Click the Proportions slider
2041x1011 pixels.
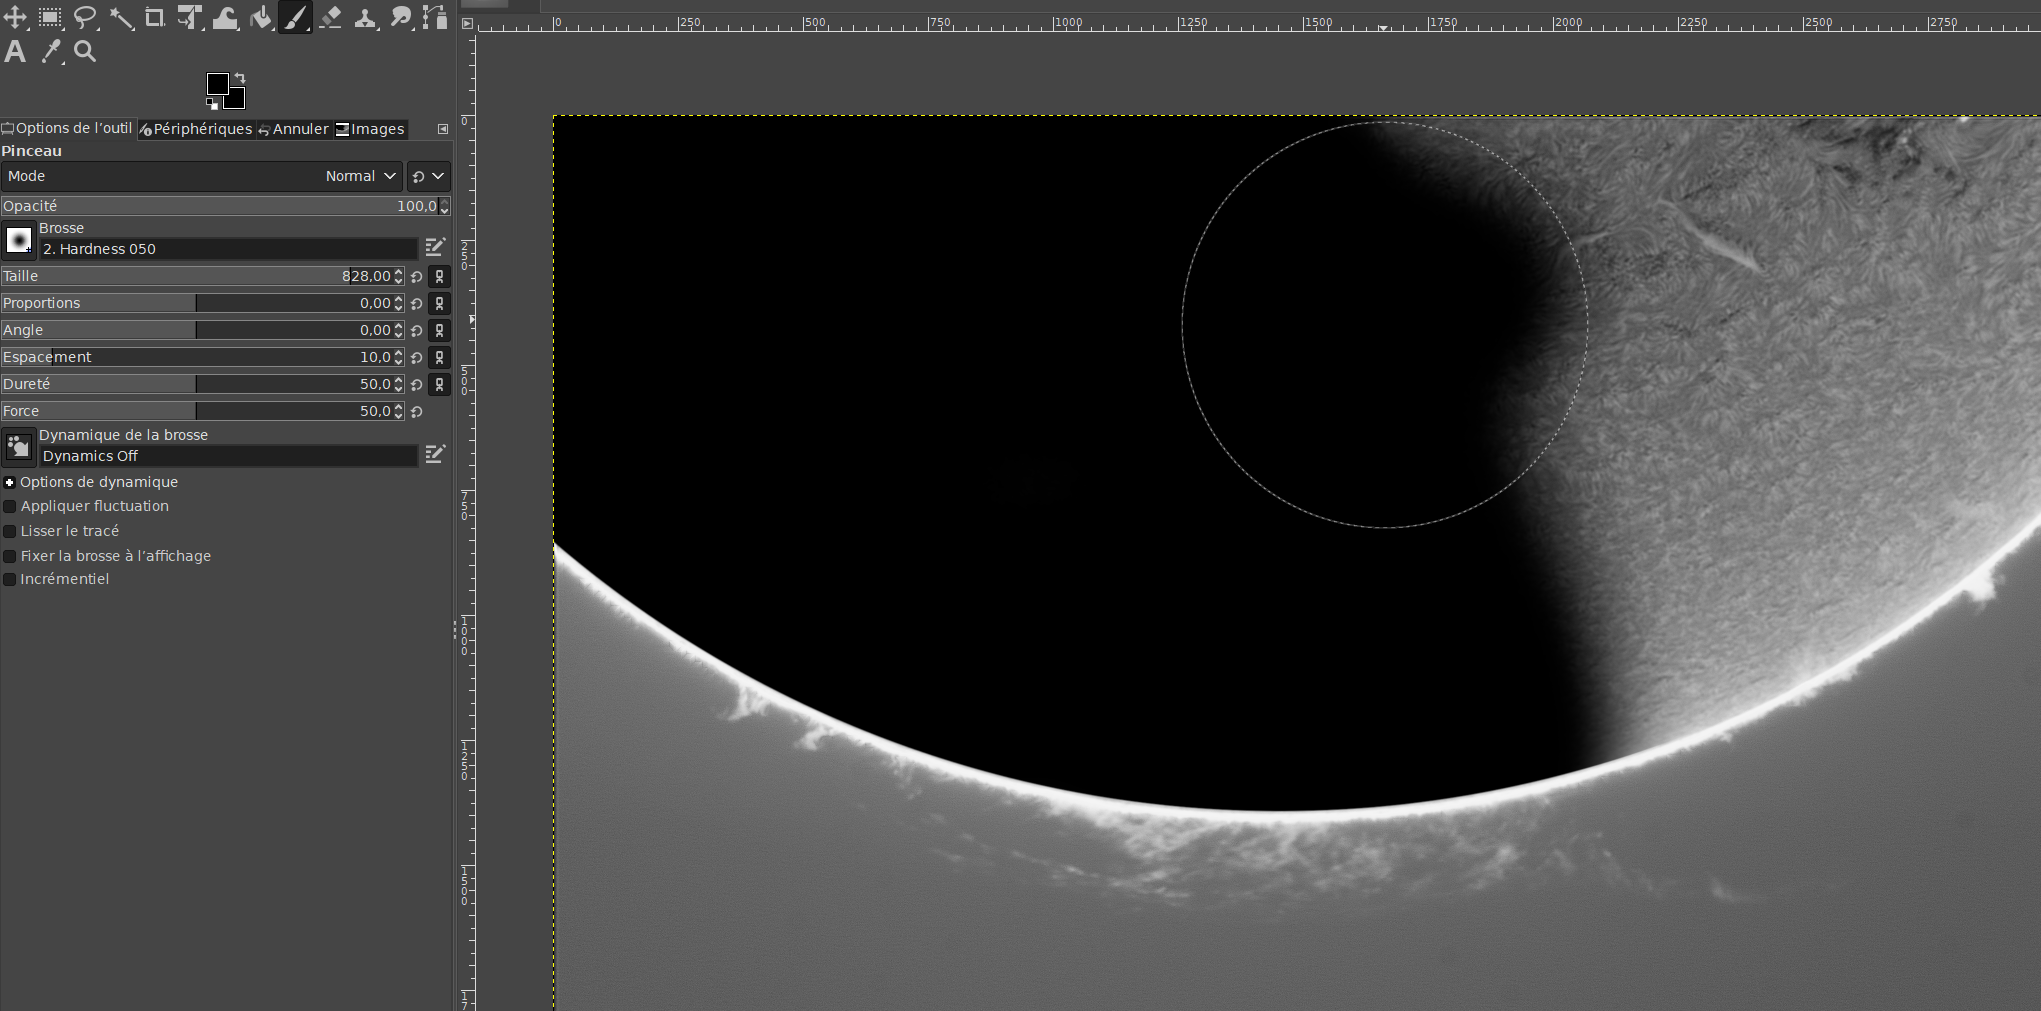pyautogui.click(x=202, y=303)
